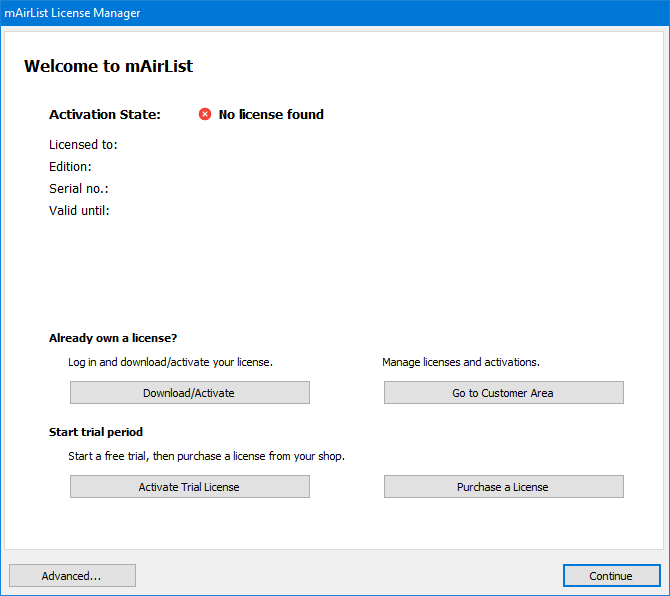Click the "Welcome to mAirList" heading
Screen dimensions: 670x596
[108, 67]
